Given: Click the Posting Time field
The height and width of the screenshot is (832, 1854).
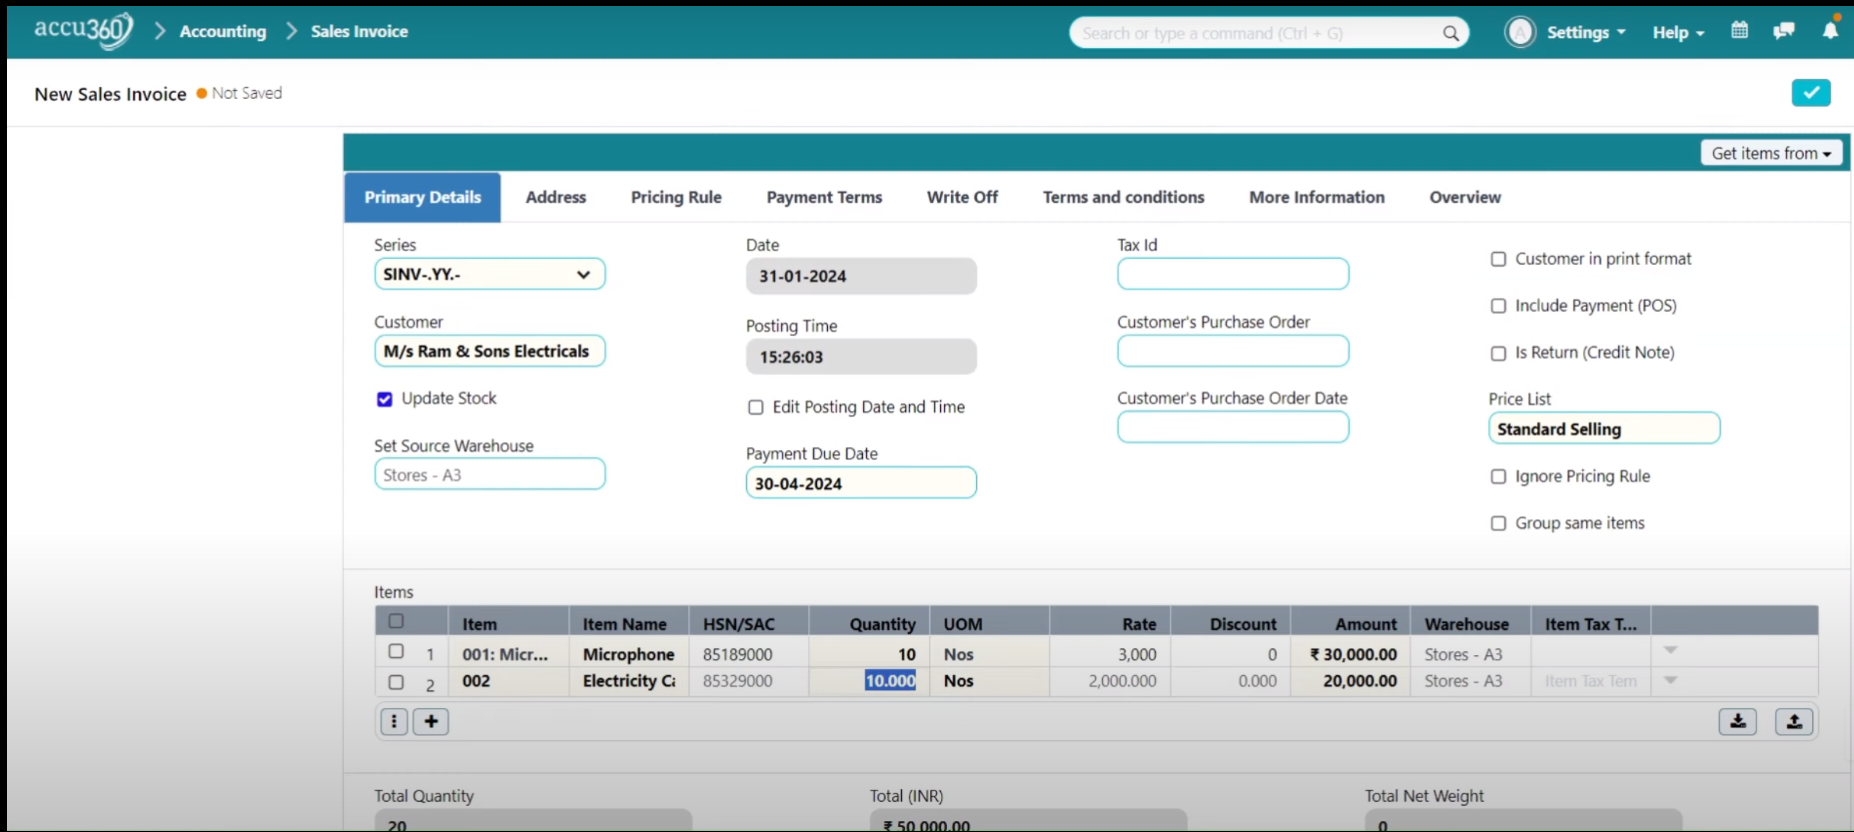Looking at the screenshot, I should tap(861, 357).
